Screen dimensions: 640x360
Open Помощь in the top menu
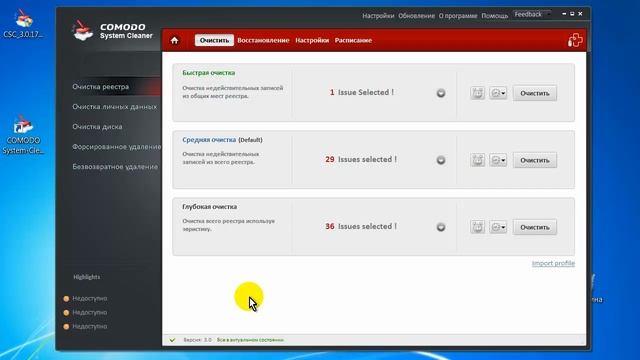click(x=495, y=16)
